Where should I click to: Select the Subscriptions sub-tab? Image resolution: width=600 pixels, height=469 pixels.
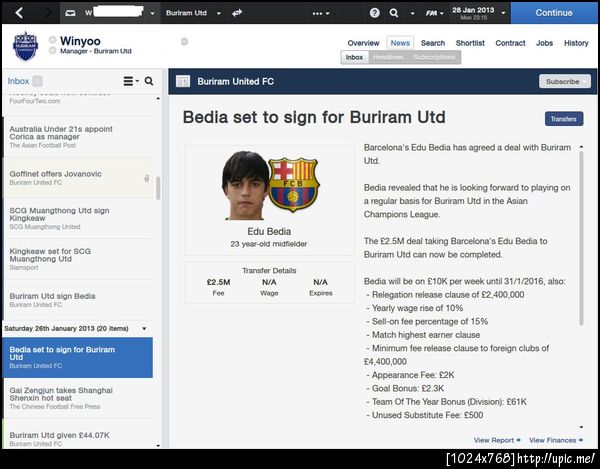click(434, 57)
